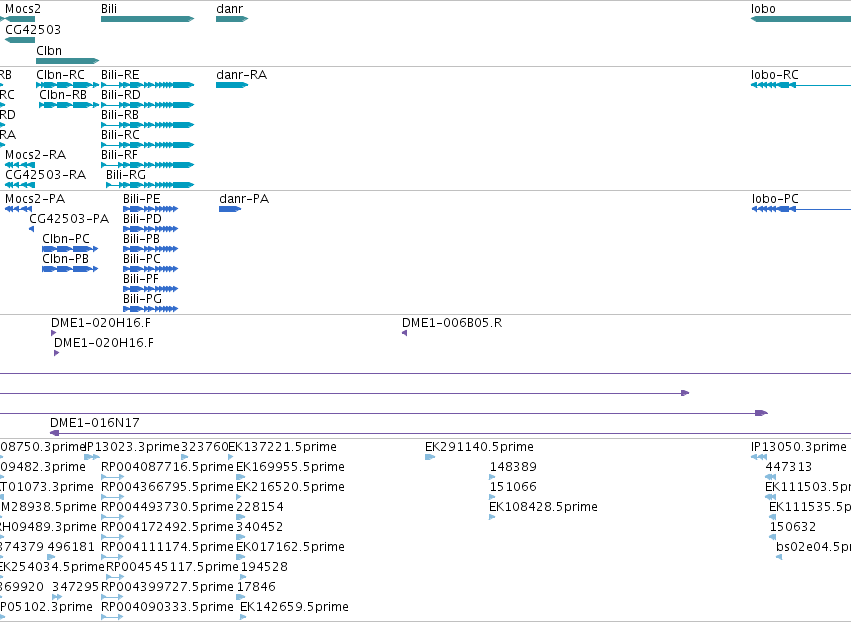Click the Mocs2 gene label
This screenshot has width=851, height=622.
click(23, 9)
